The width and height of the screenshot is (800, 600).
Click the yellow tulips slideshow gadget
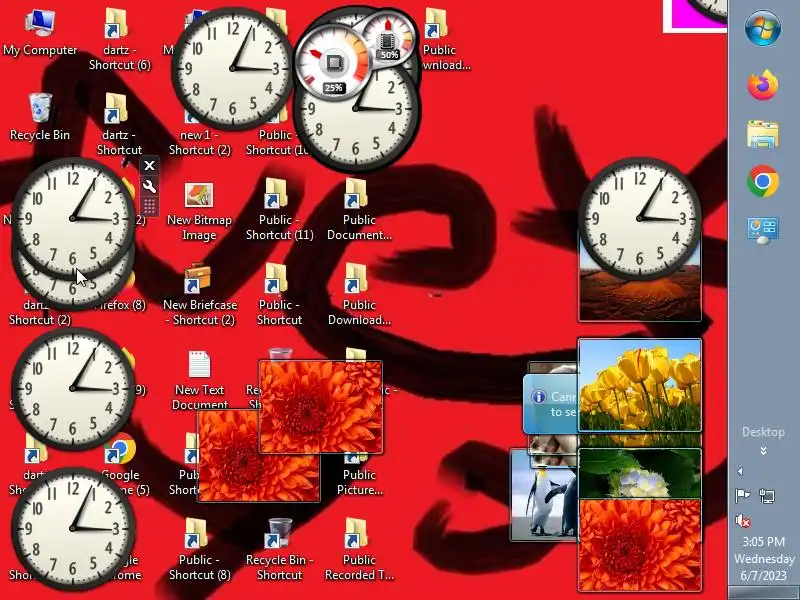pyautogui.click(x=640, y=385)
